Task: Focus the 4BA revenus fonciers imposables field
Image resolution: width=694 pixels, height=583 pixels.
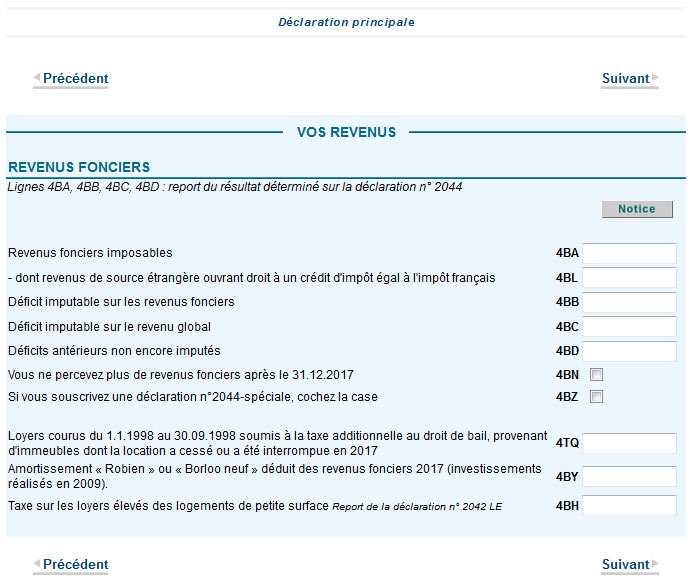Action: (x=629, y=253)
